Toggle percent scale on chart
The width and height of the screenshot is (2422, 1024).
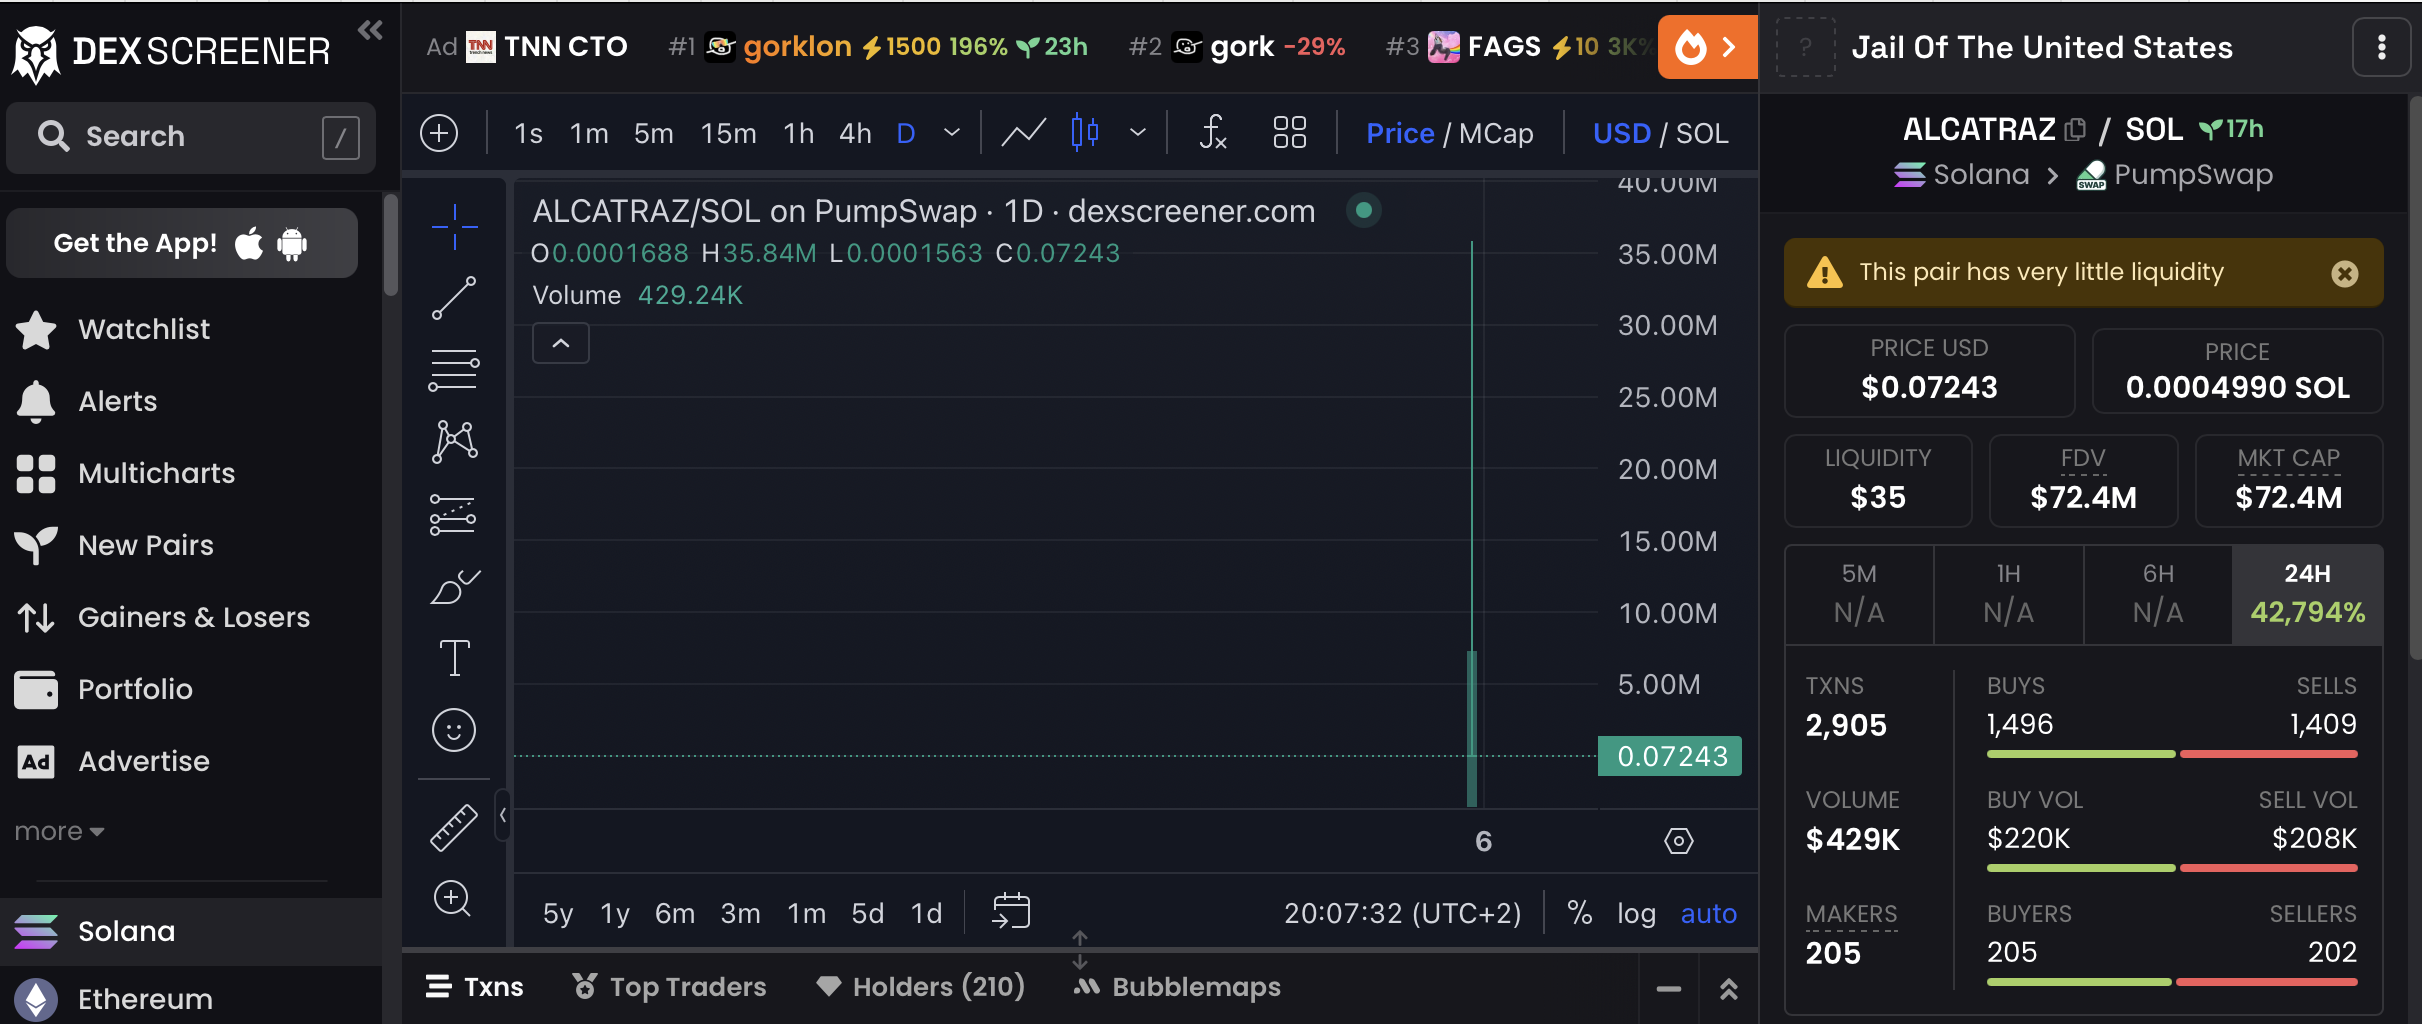1580,913
